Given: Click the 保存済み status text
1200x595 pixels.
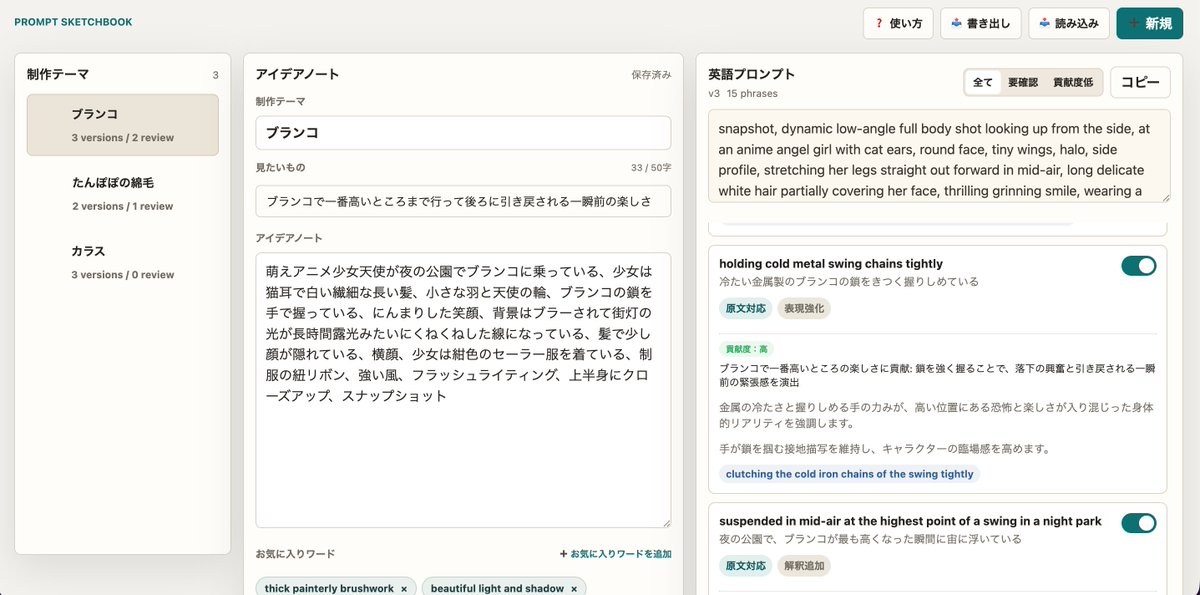Looking at the screenshot, I should click(x=651, y=75).
